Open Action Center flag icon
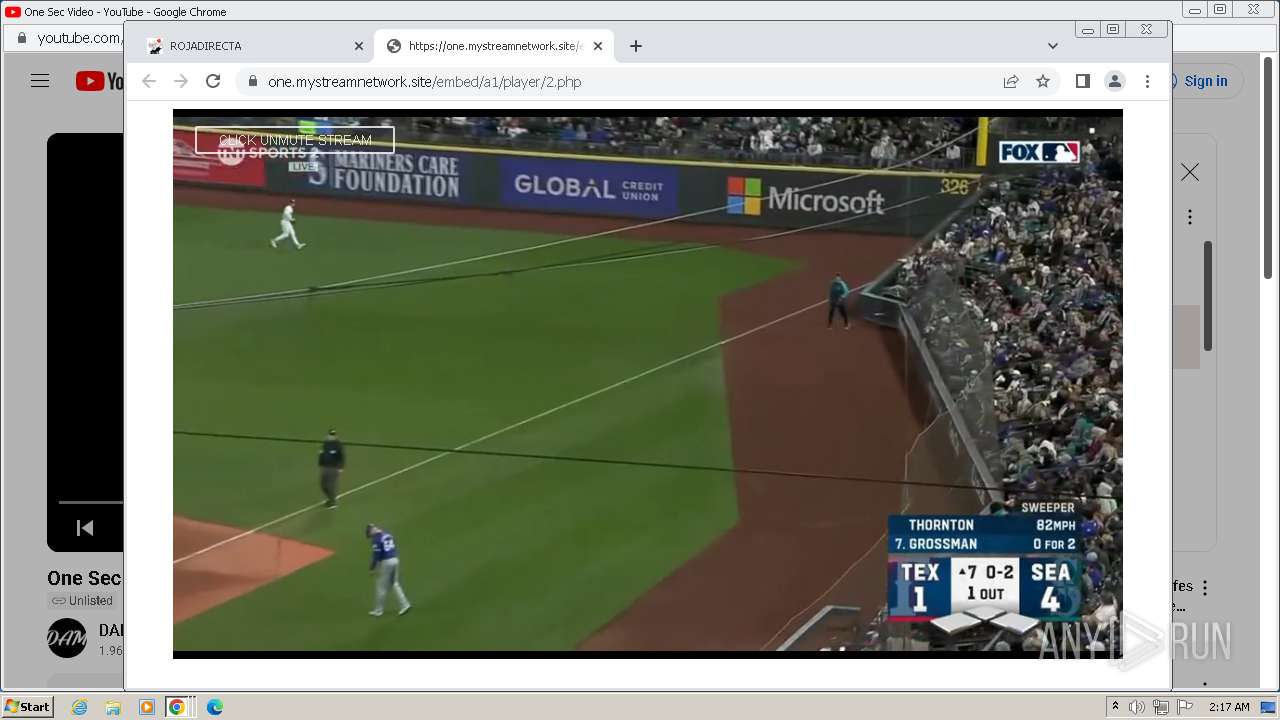This screenshot has height=720, width=1280. (1185, 707)
